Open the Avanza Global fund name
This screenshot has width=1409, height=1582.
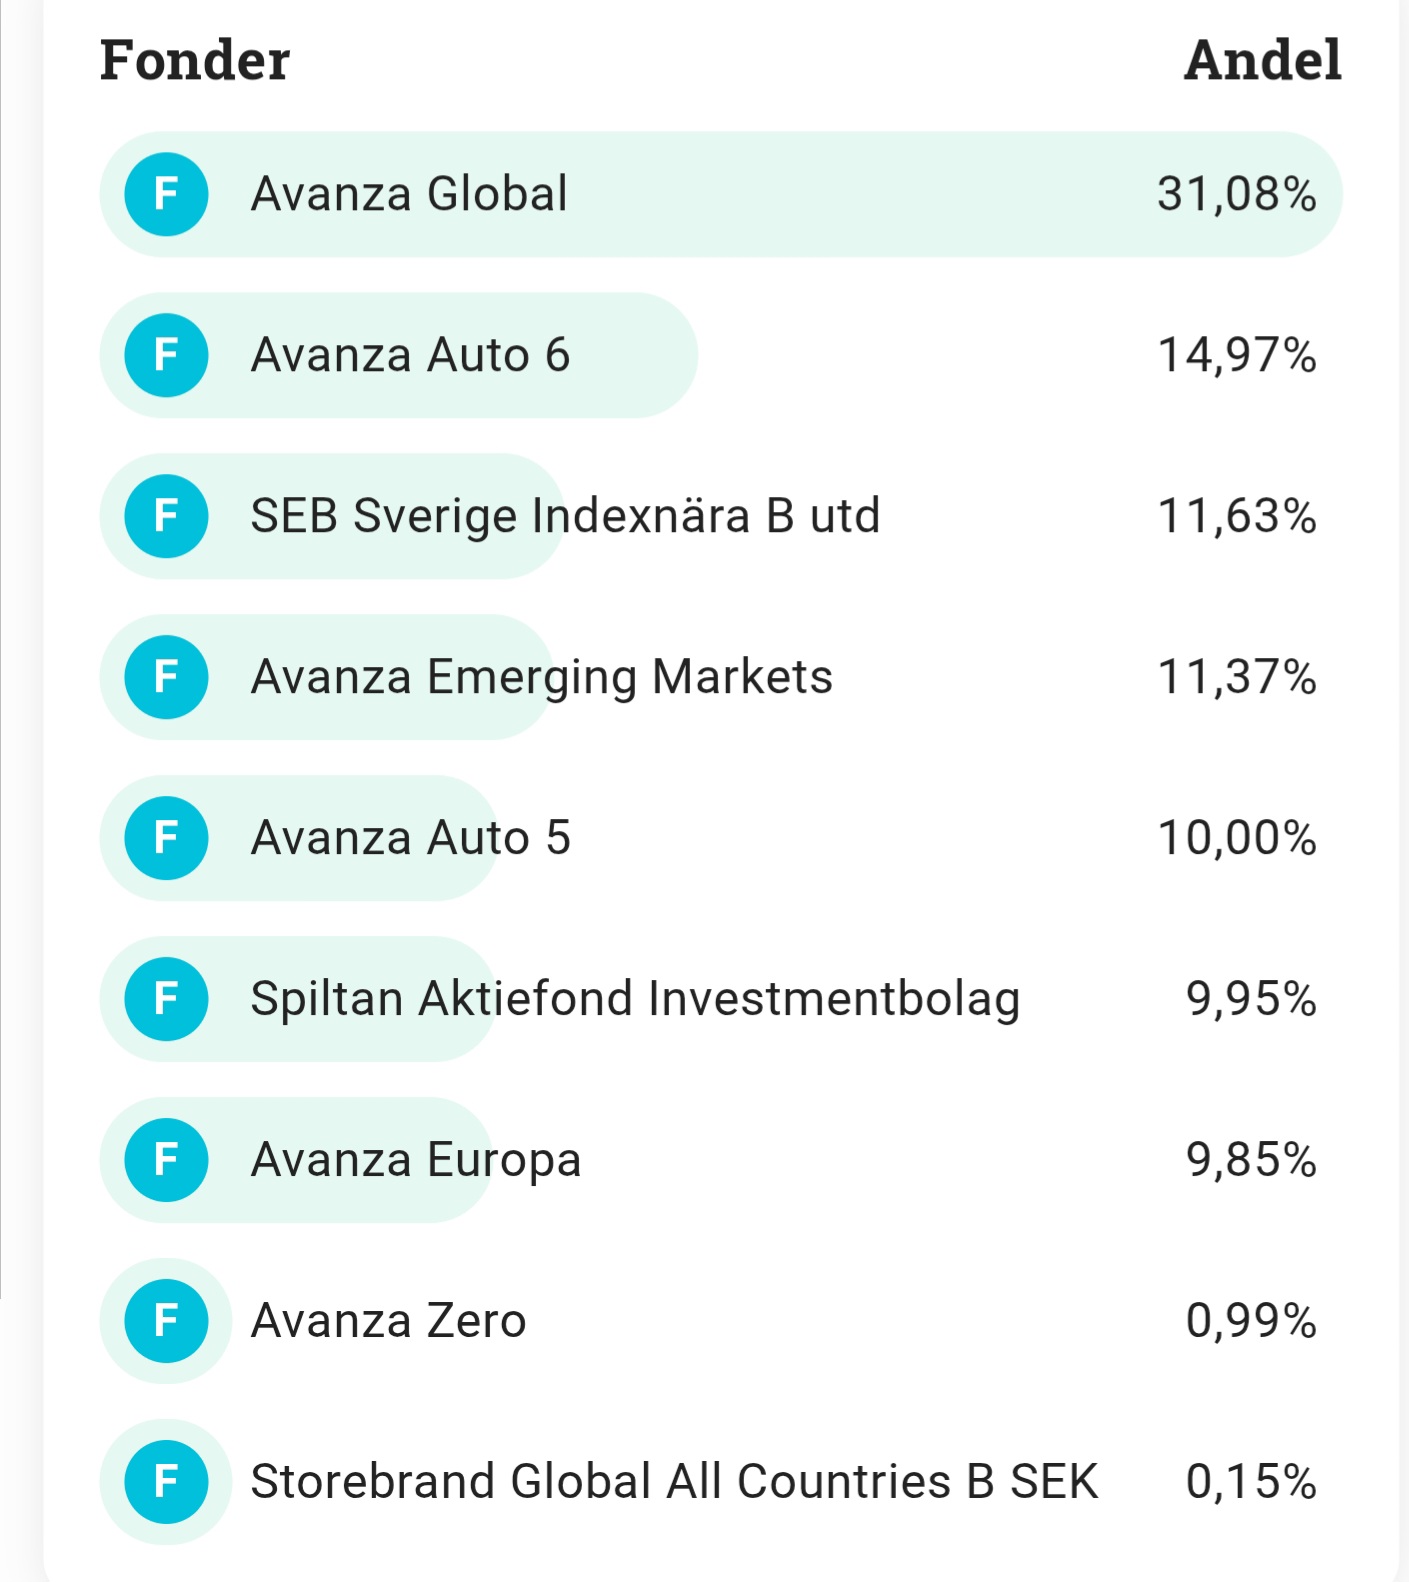point(409,194)
